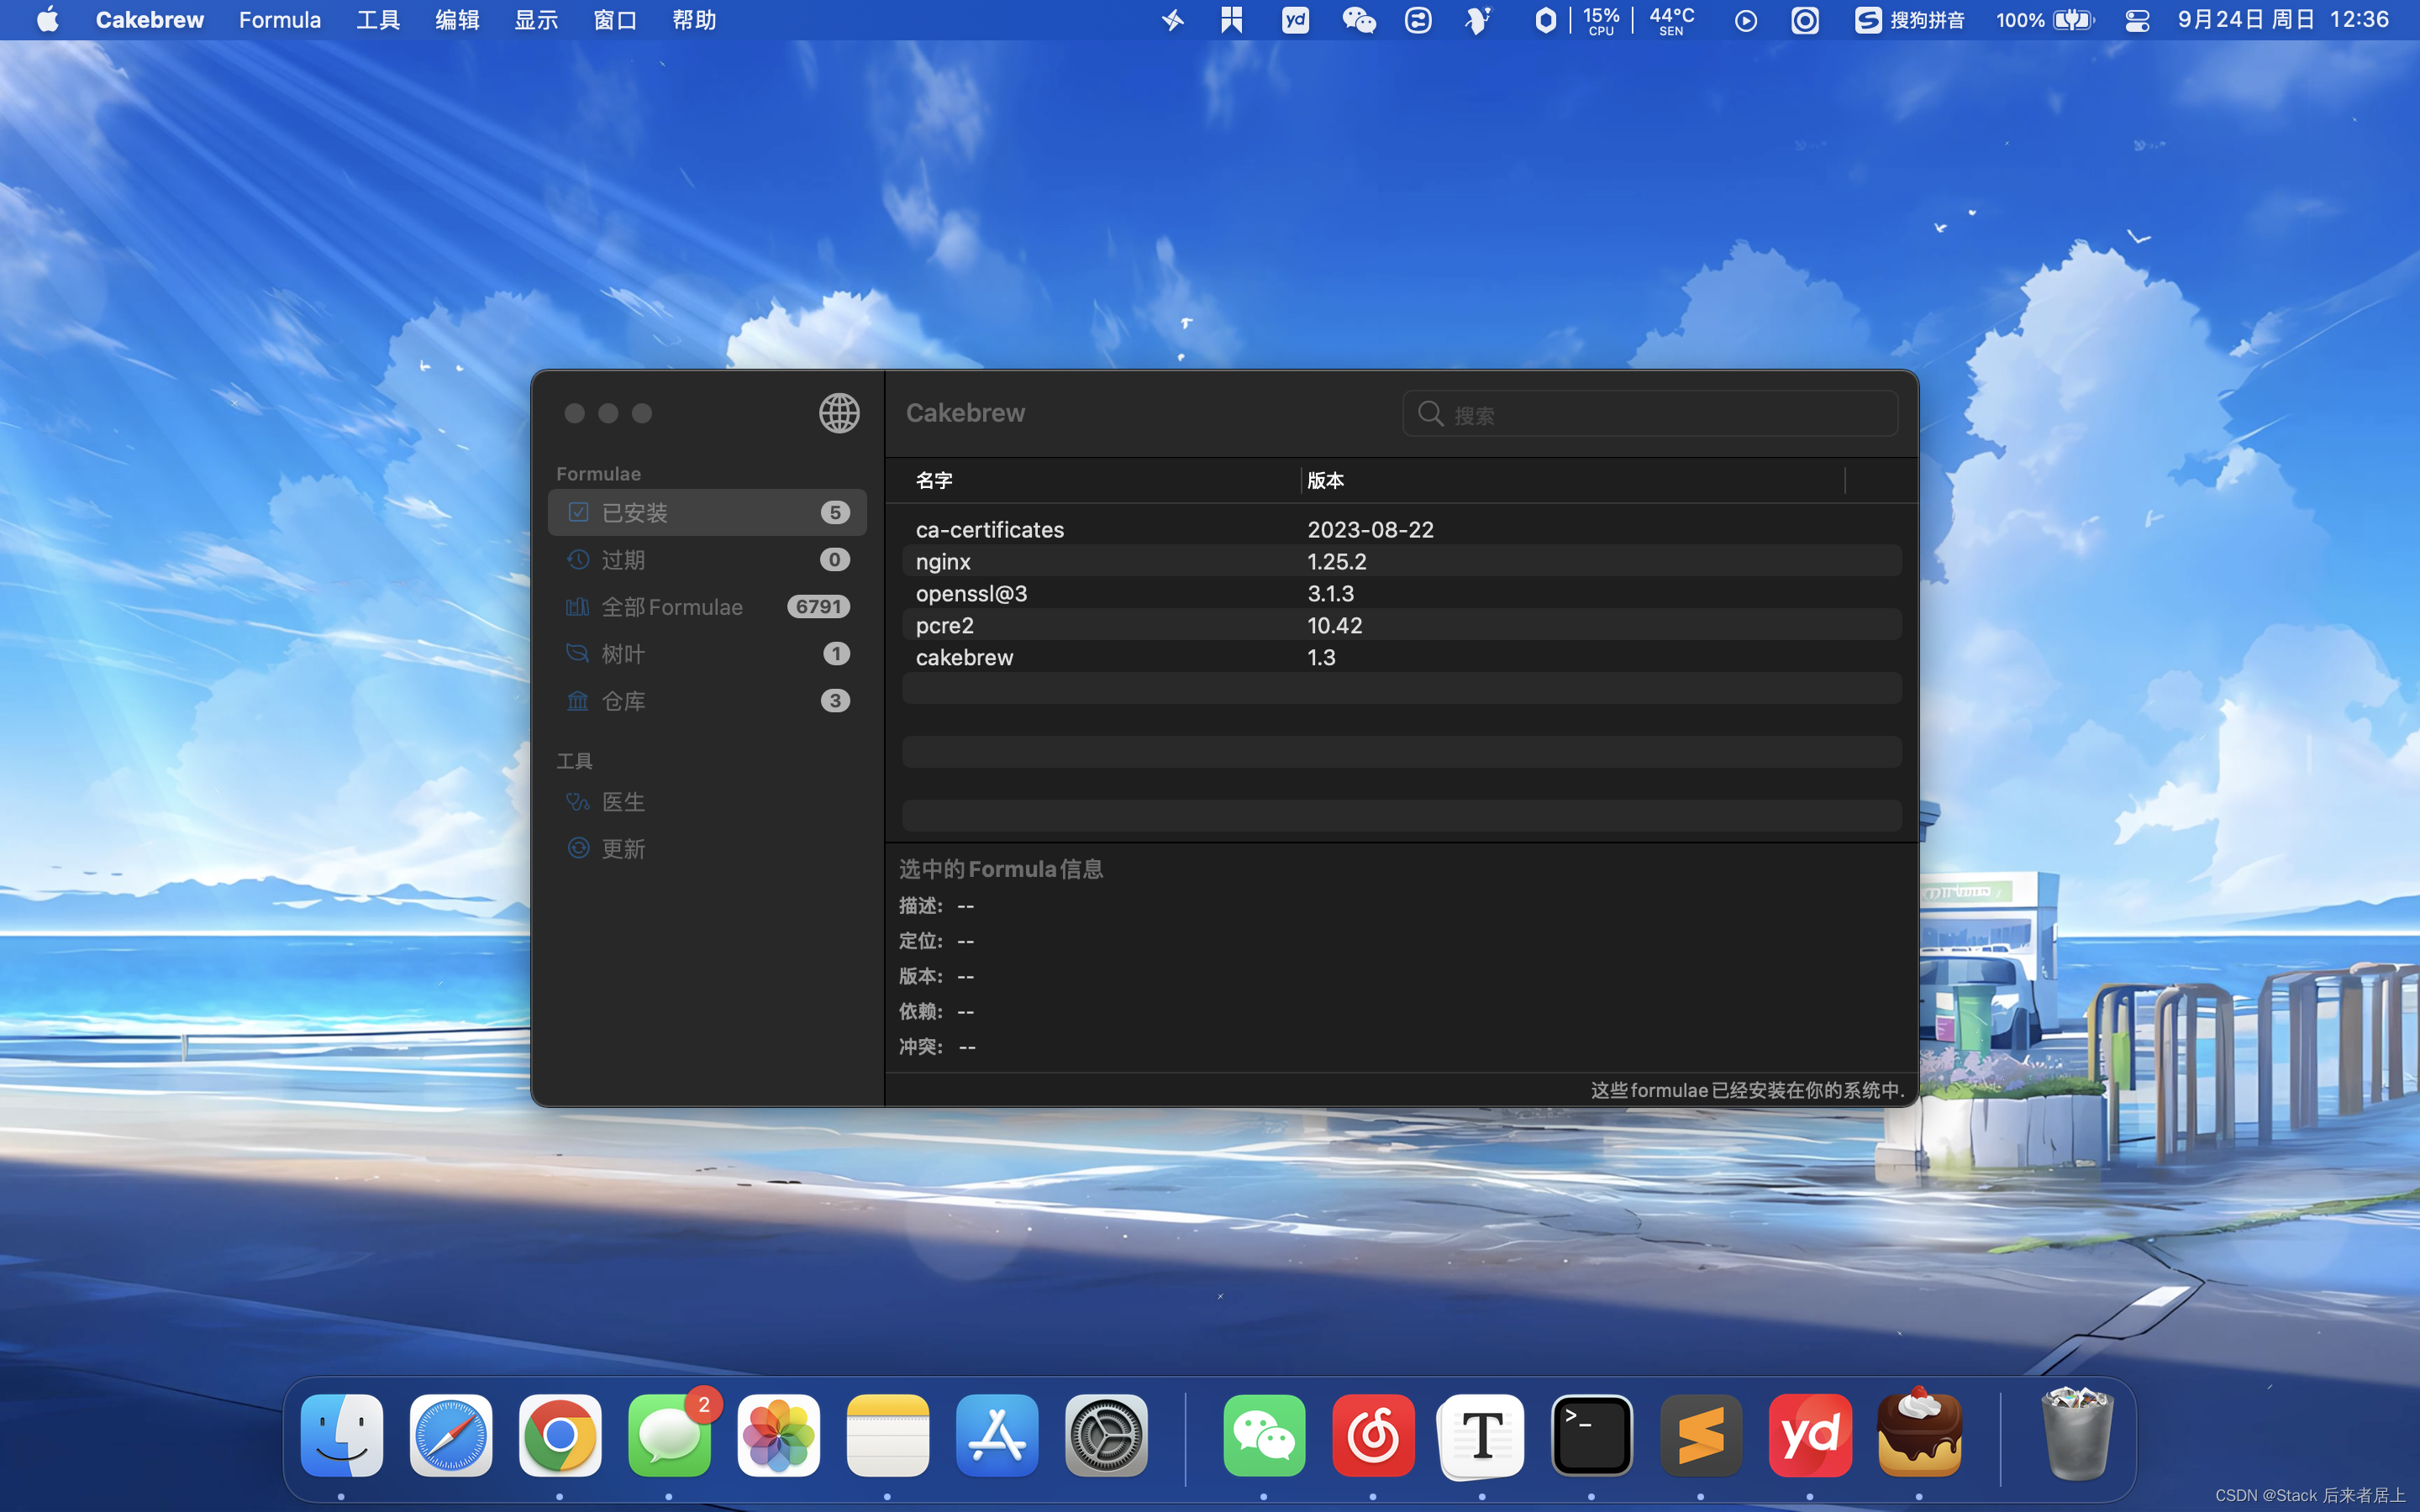Screen dimensions: 2420x1512
Task: Click the 44°C sensor status item
Action: point(1671,20)
